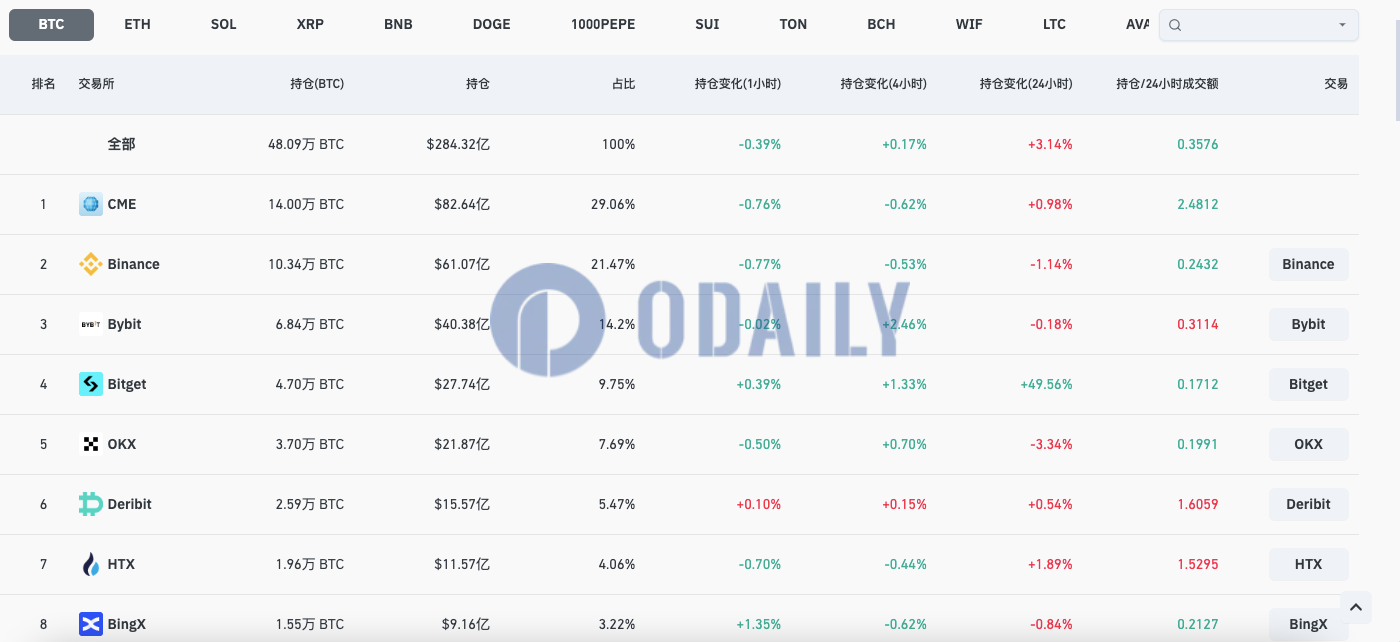The height and width of the screenshot is (642, 1400).
Task: Click the HTX trade button
Action: 1308,564
